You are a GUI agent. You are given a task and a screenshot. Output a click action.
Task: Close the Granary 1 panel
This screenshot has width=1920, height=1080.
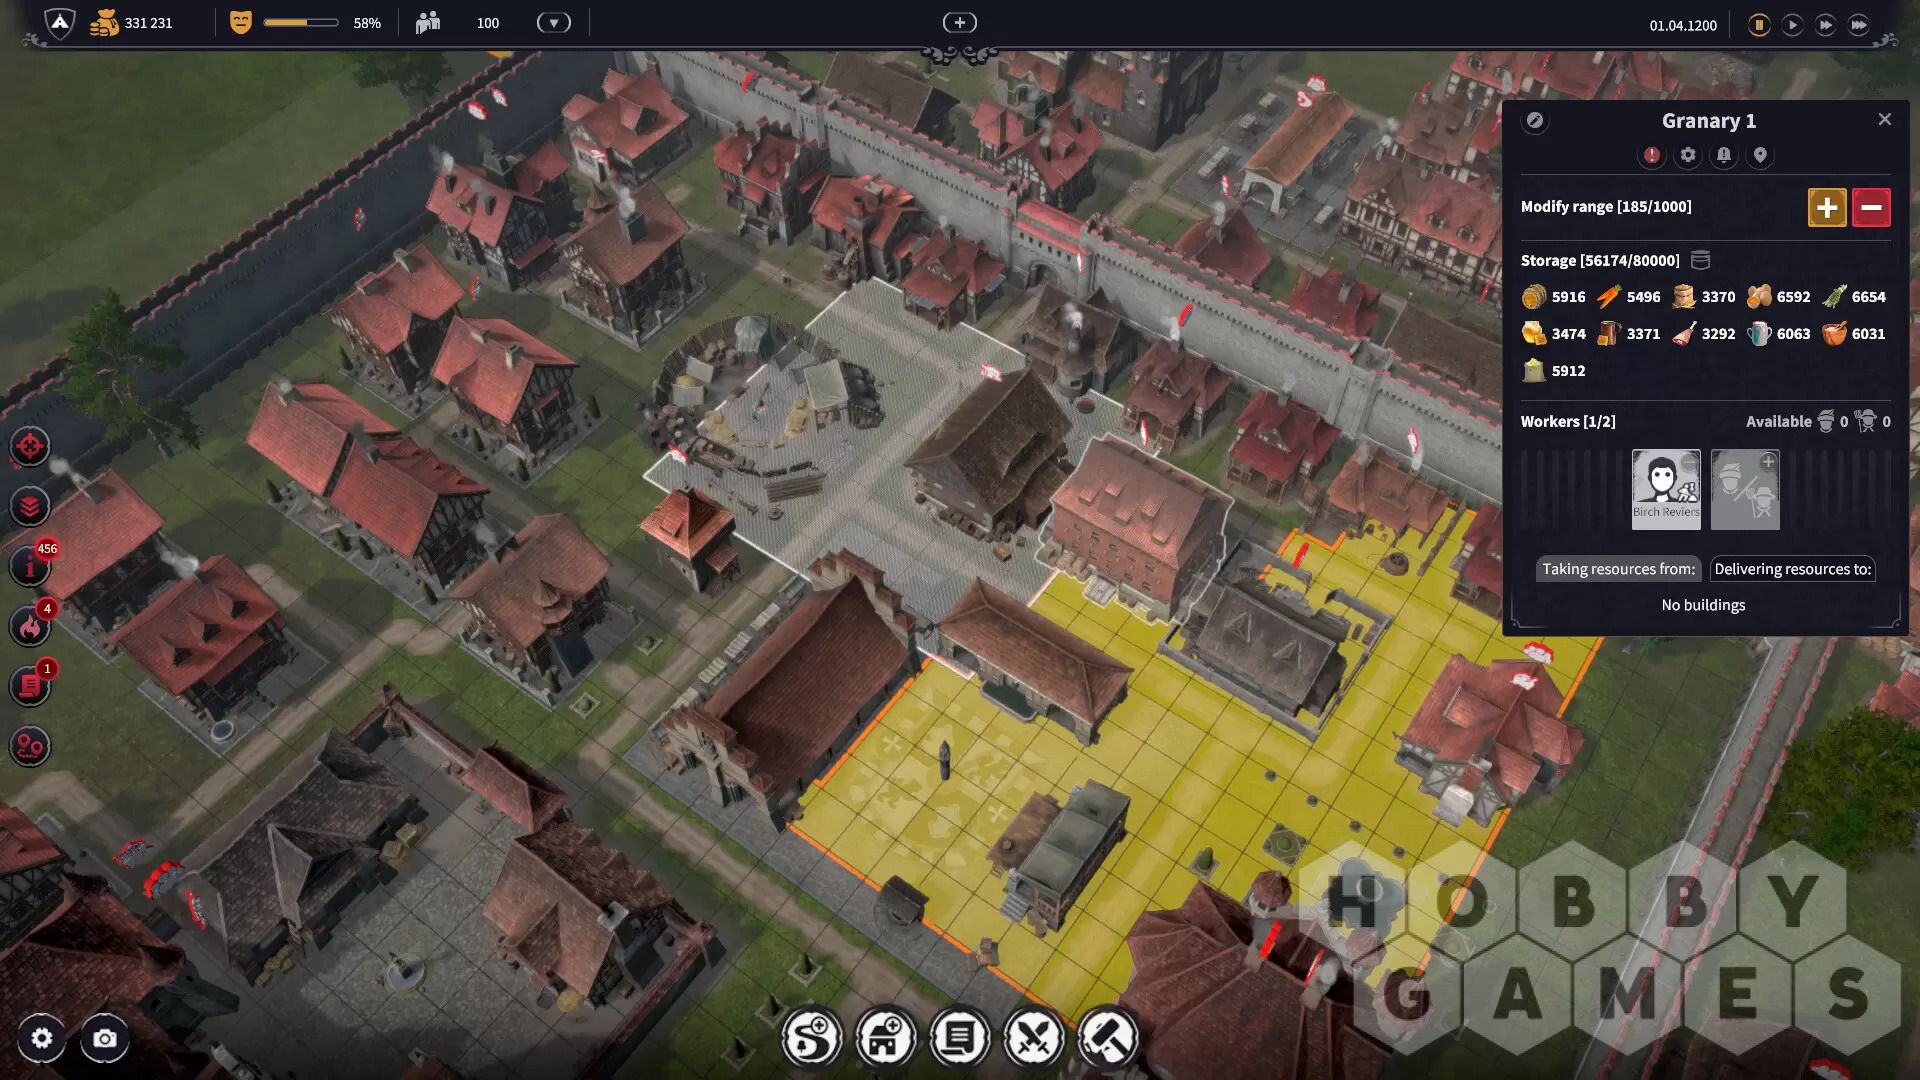(1885, 119)
